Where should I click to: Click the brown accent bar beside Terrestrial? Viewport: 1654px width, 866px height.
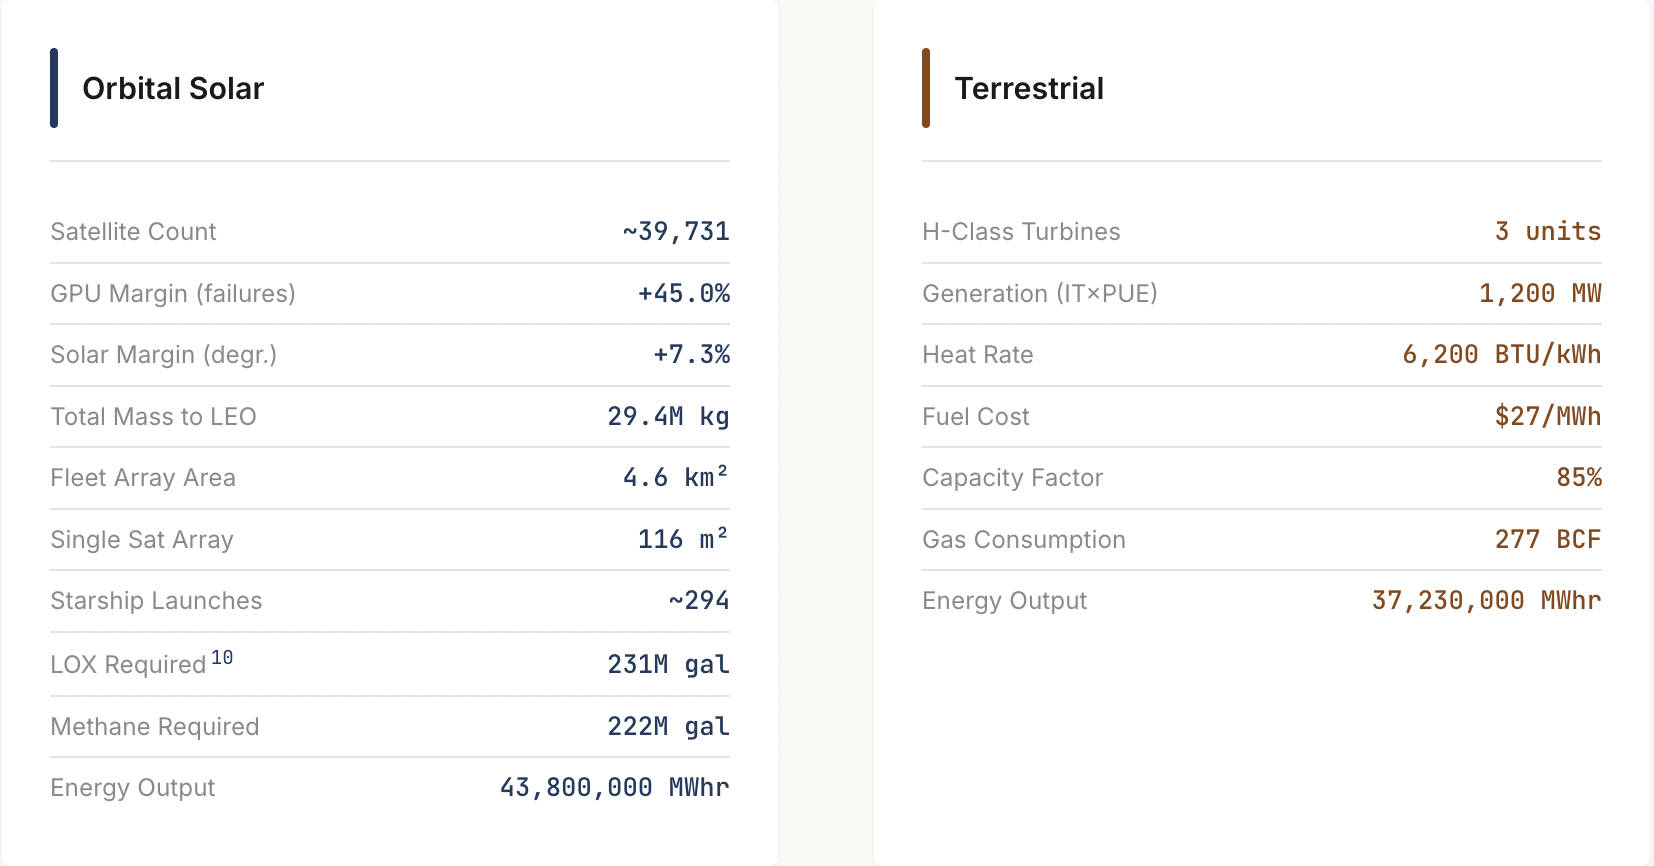coord(926,88)
